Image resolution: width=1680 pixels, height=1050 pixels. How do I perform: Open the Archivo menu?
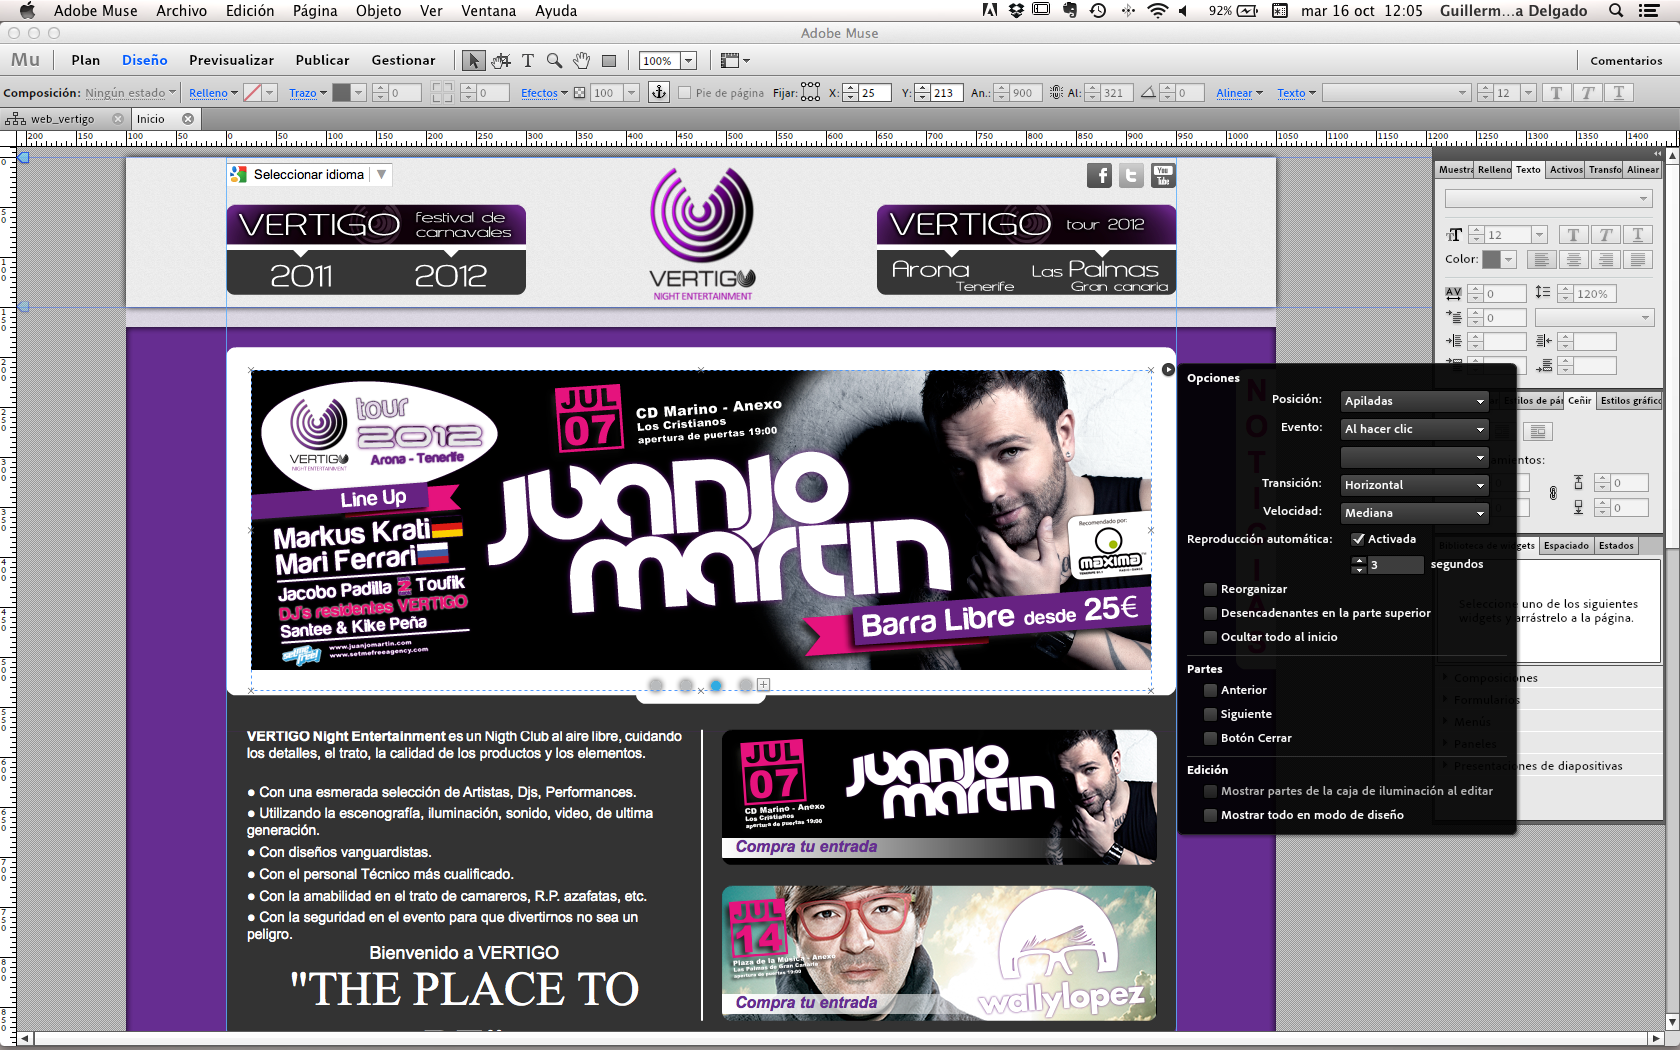(x=181, y=11)
